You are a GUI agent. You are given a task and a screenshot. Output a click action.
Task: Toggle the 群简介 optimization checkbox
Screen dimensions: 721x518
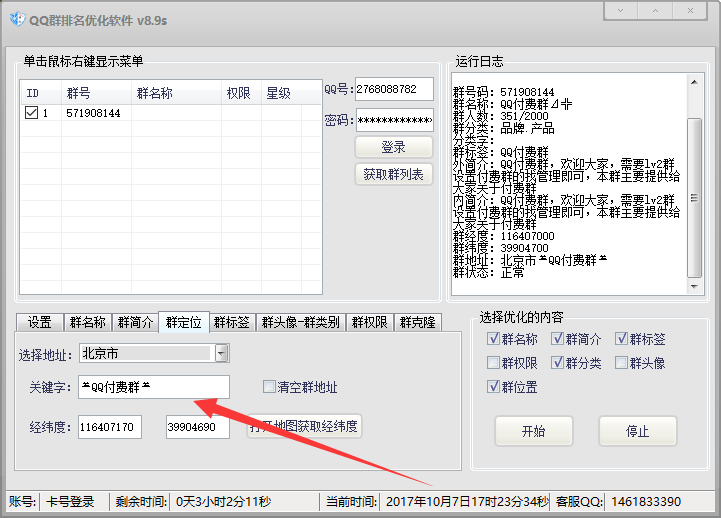(x=557, y=339)
